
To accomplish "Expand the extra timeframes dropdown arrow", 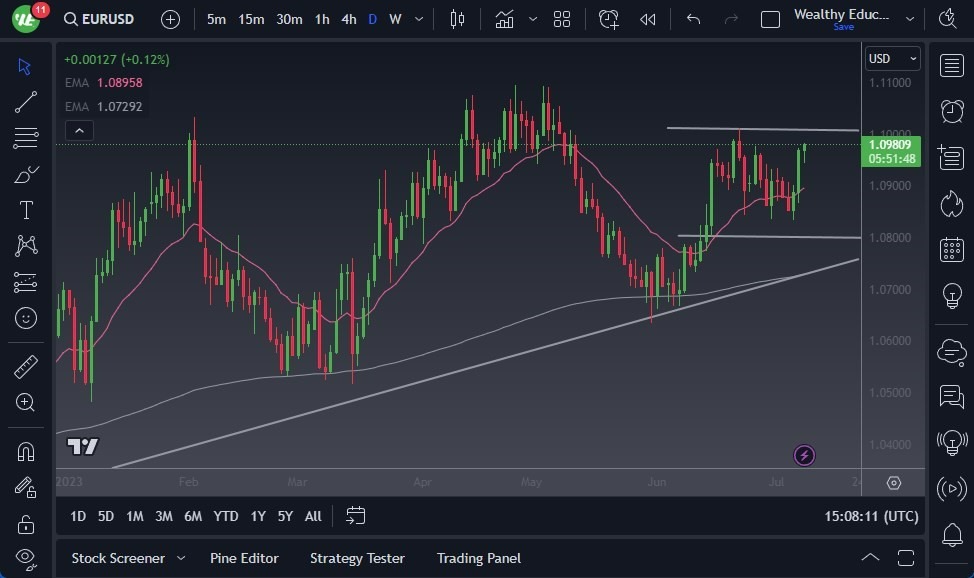I will 418,19.
